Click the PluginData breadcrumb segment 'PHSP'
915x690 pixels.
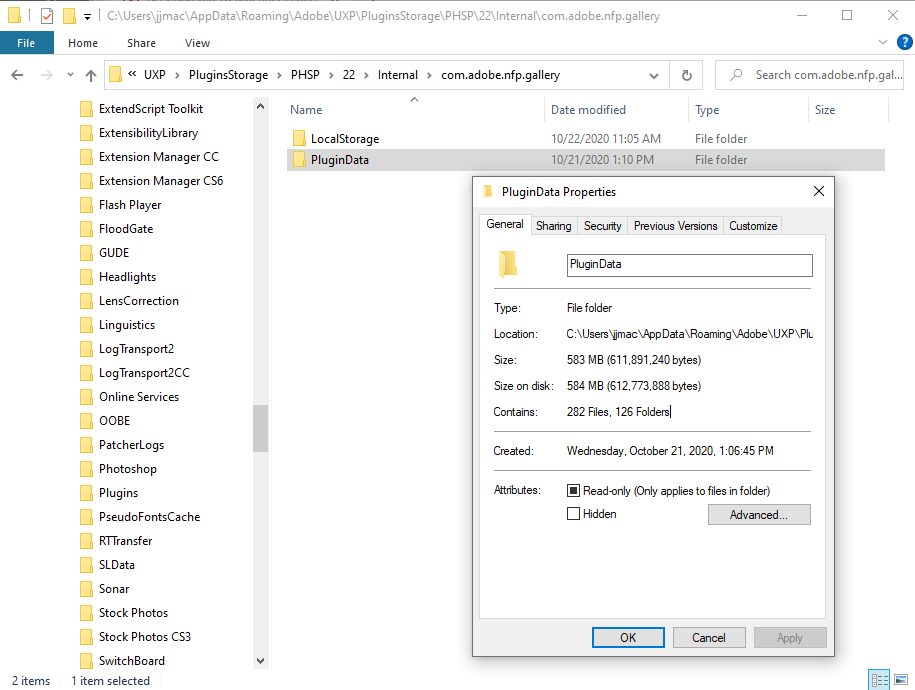[305, 75]
